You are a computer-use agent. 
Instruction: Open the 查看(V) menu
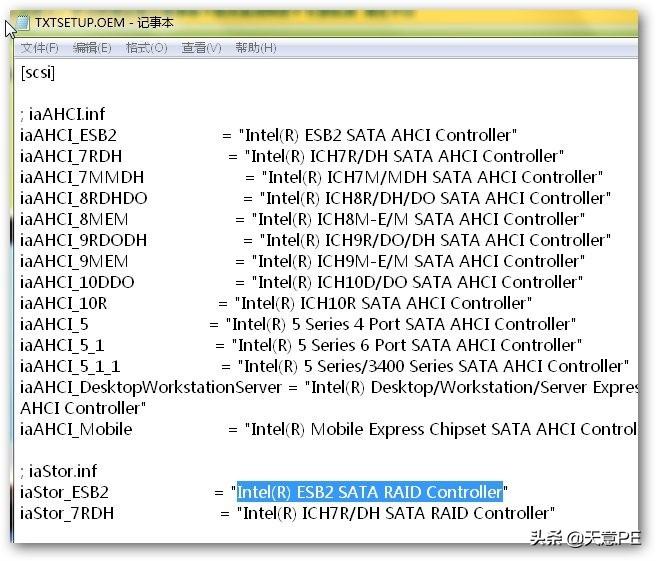[201, 48]
